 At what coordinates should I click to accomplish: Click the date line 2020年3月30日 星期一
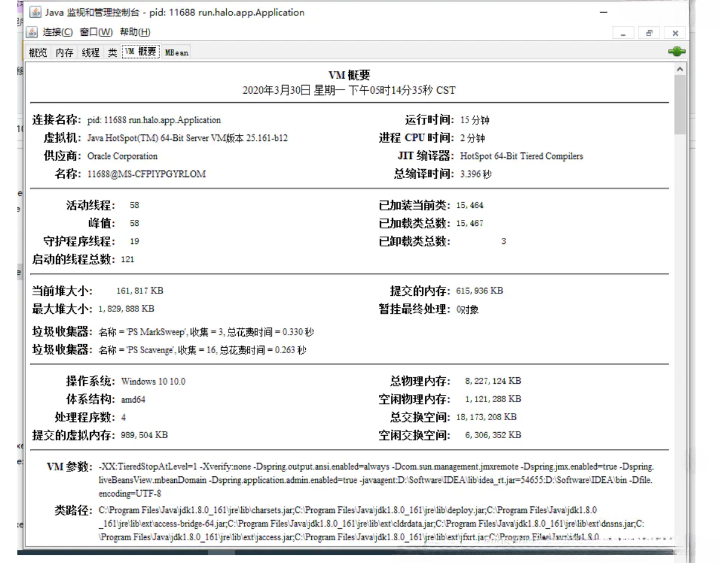click(x=349, y=90)
